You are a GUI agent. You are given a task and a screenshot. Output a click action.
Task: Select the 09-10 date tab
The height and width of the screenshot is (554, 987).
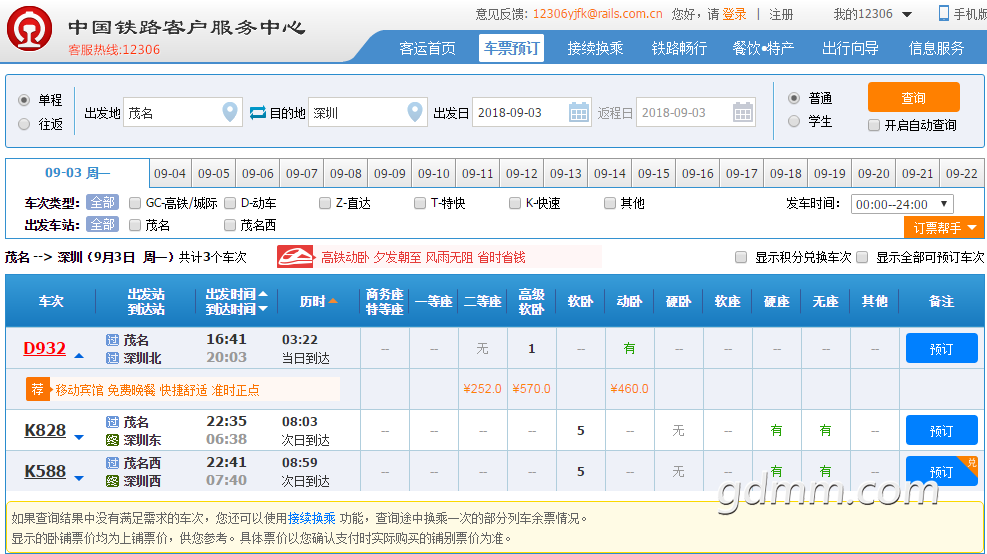pyautogui.click(x=434, y=173)
